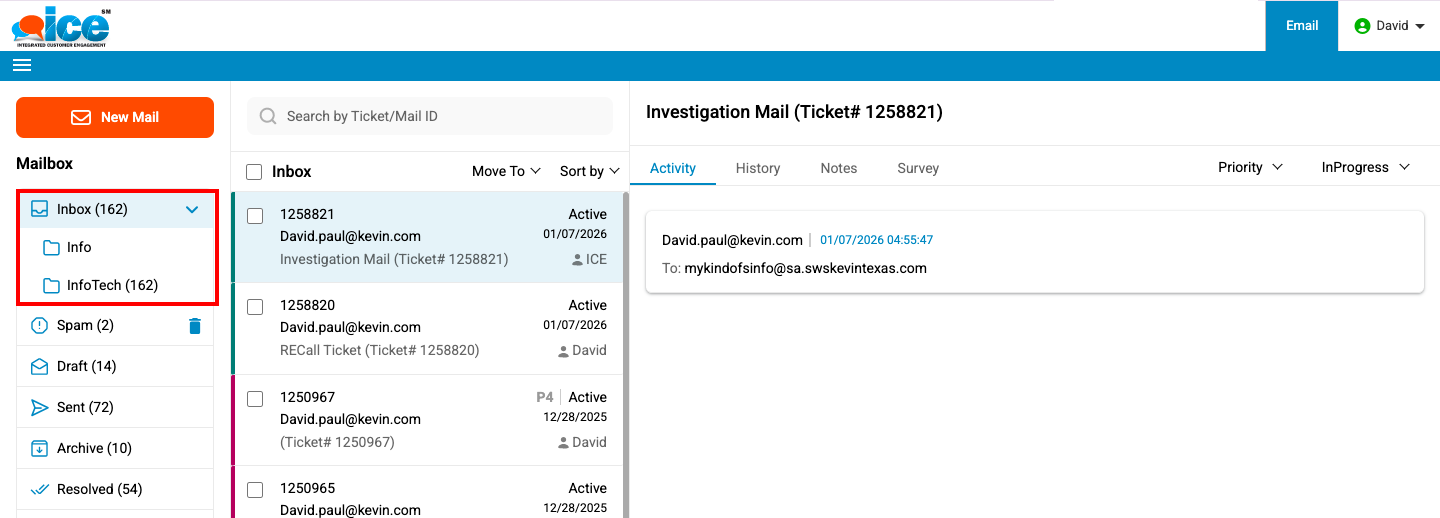Click the Draft envelope icon
The width and height of the screenshot is (1440, 518).
click(39, 367)
